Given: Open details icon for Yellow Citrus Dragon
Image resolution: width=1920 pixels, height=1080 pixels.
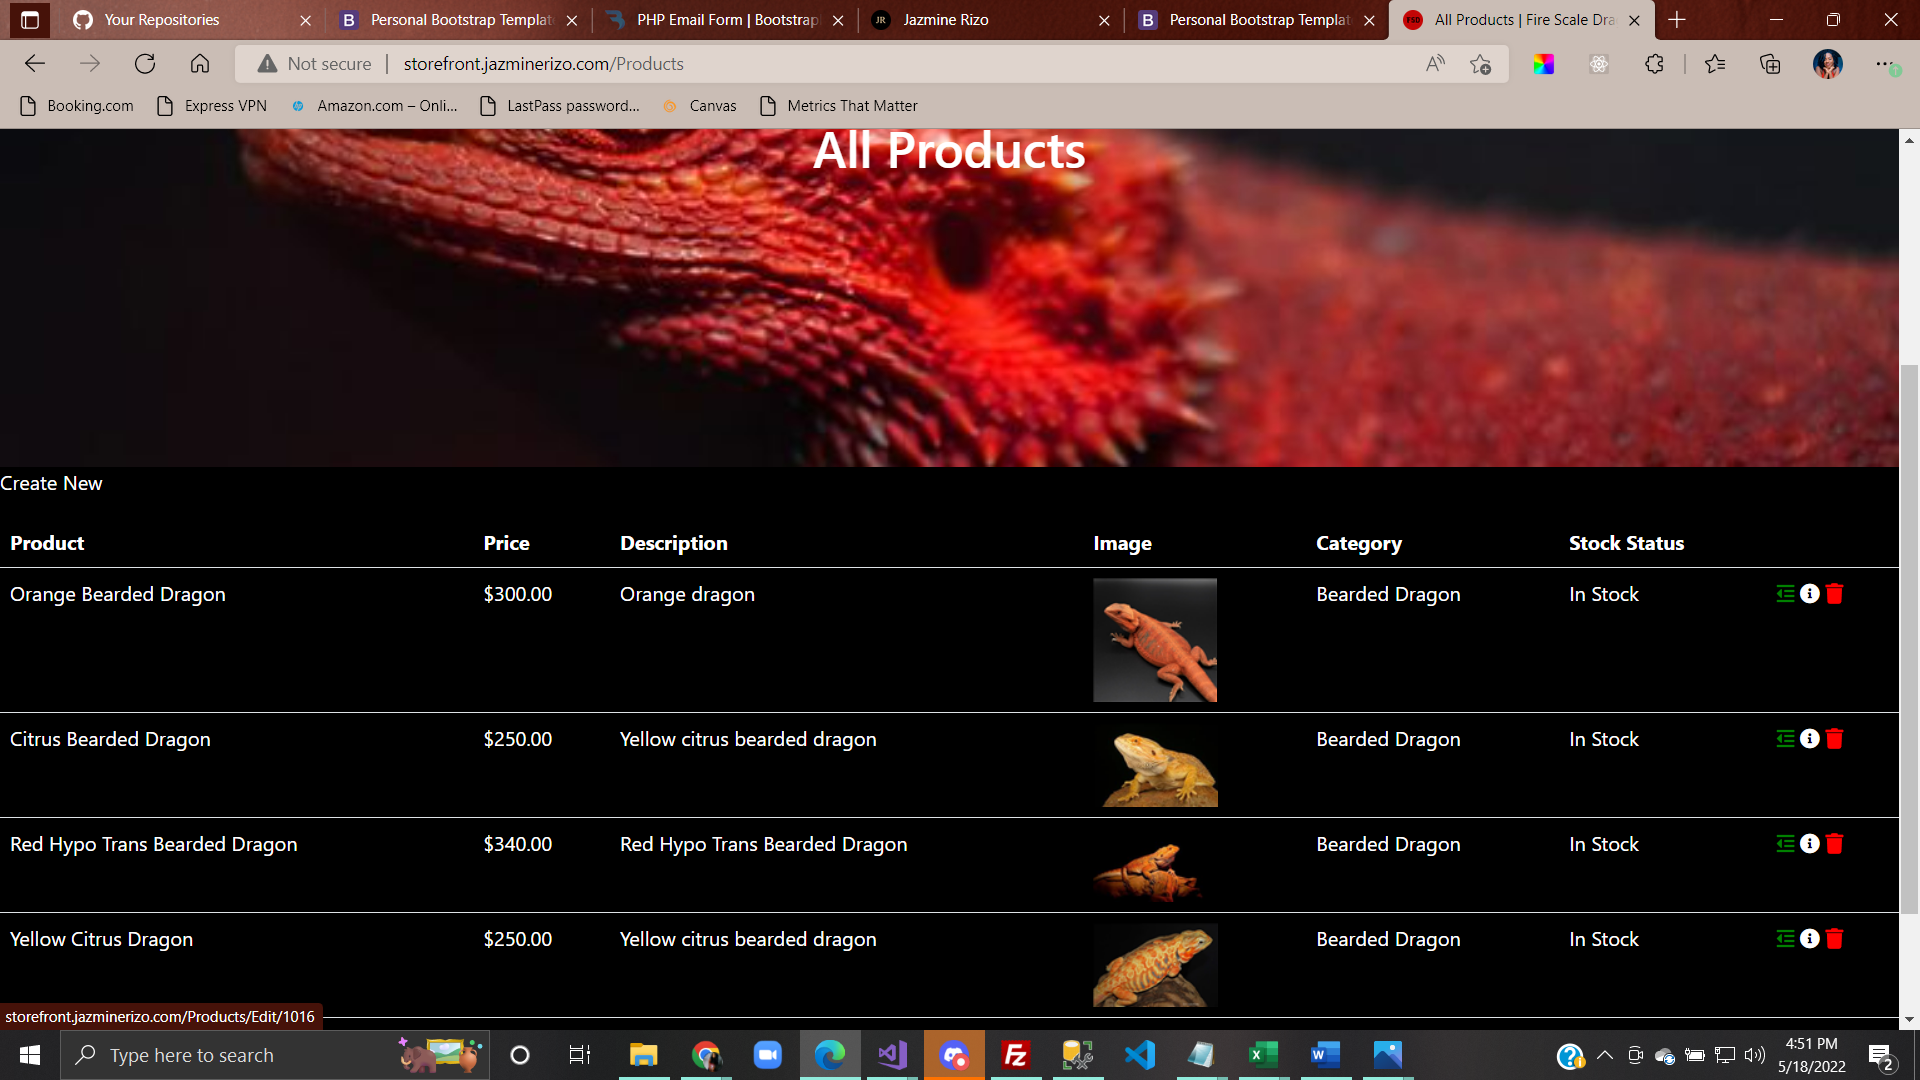Looking at the screenshot, I should [x=1810, y=939].
